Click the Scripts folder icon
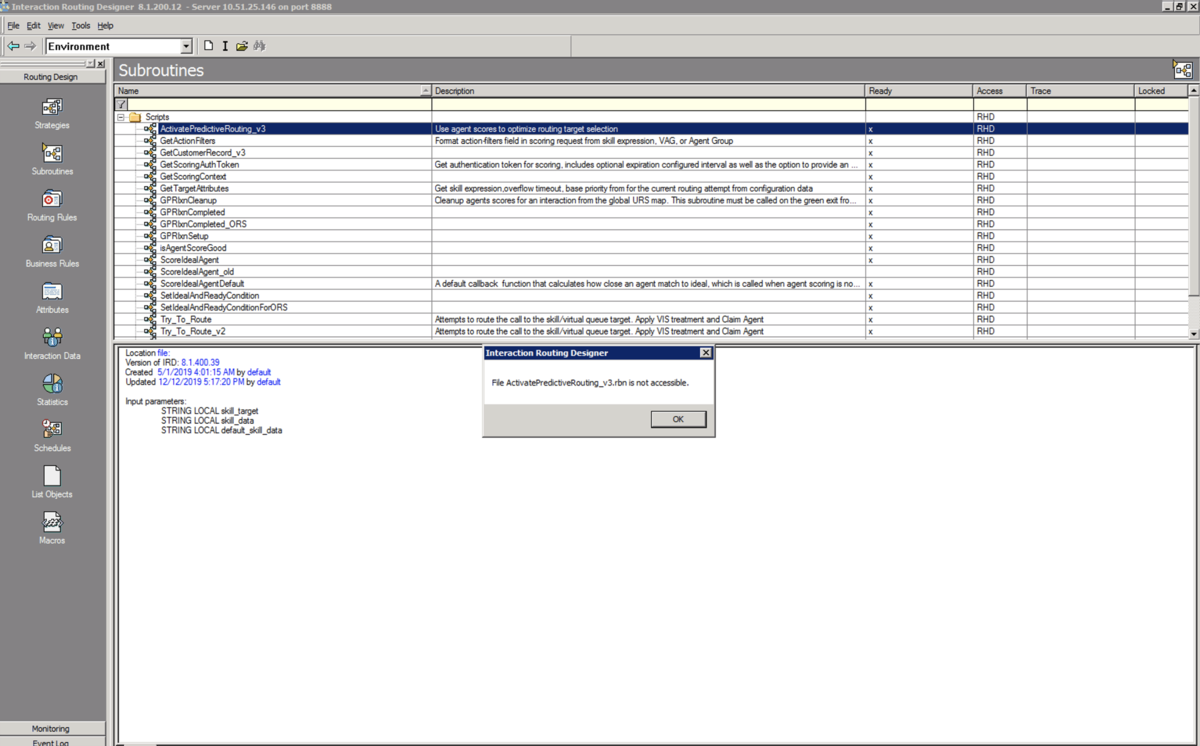 tap(135, 117)
